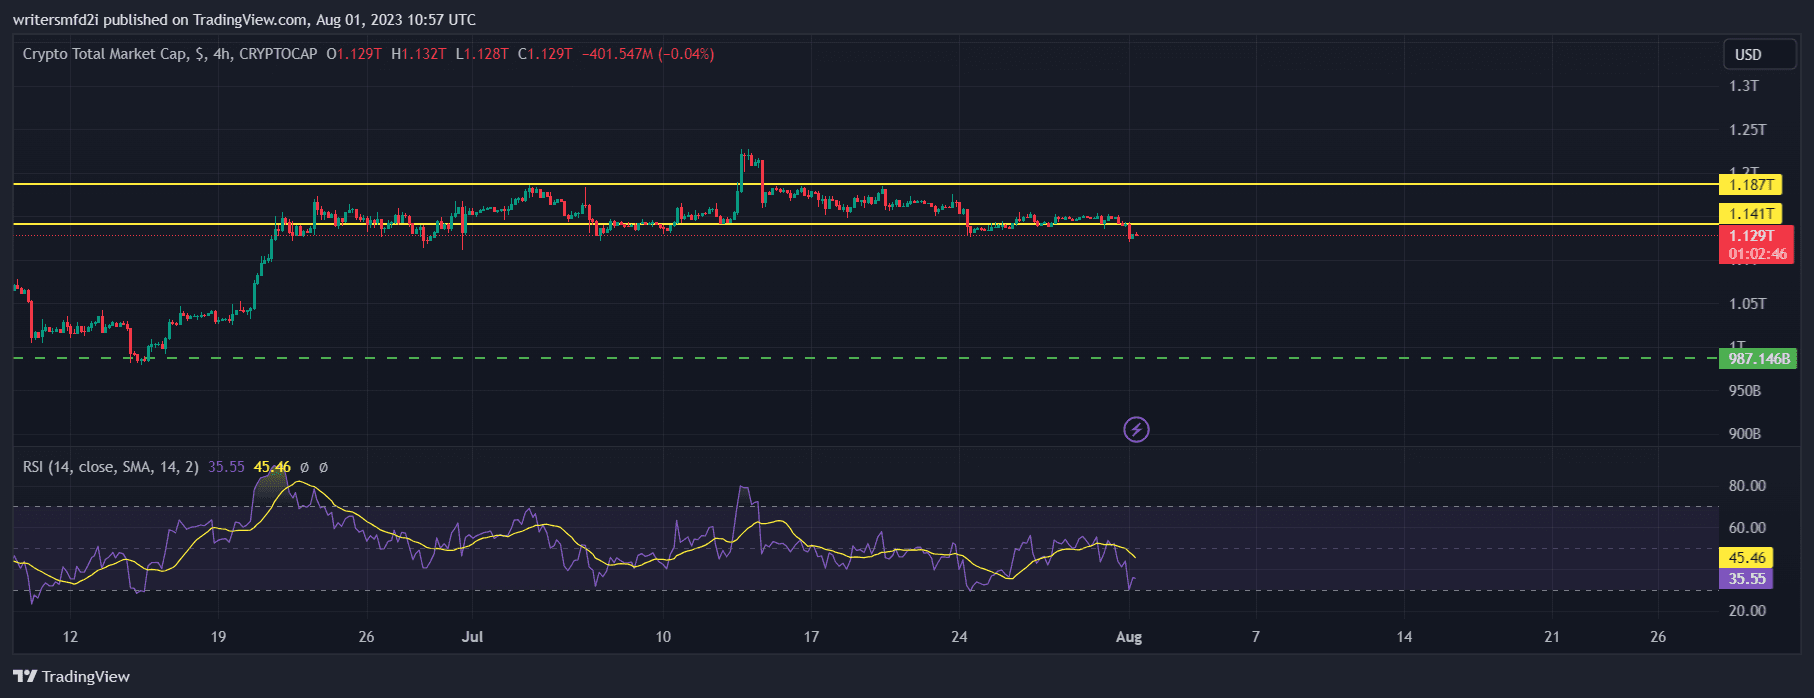Open the USD currency selector
This screenshot has width=1814, height=698.
coord(1759,55)
